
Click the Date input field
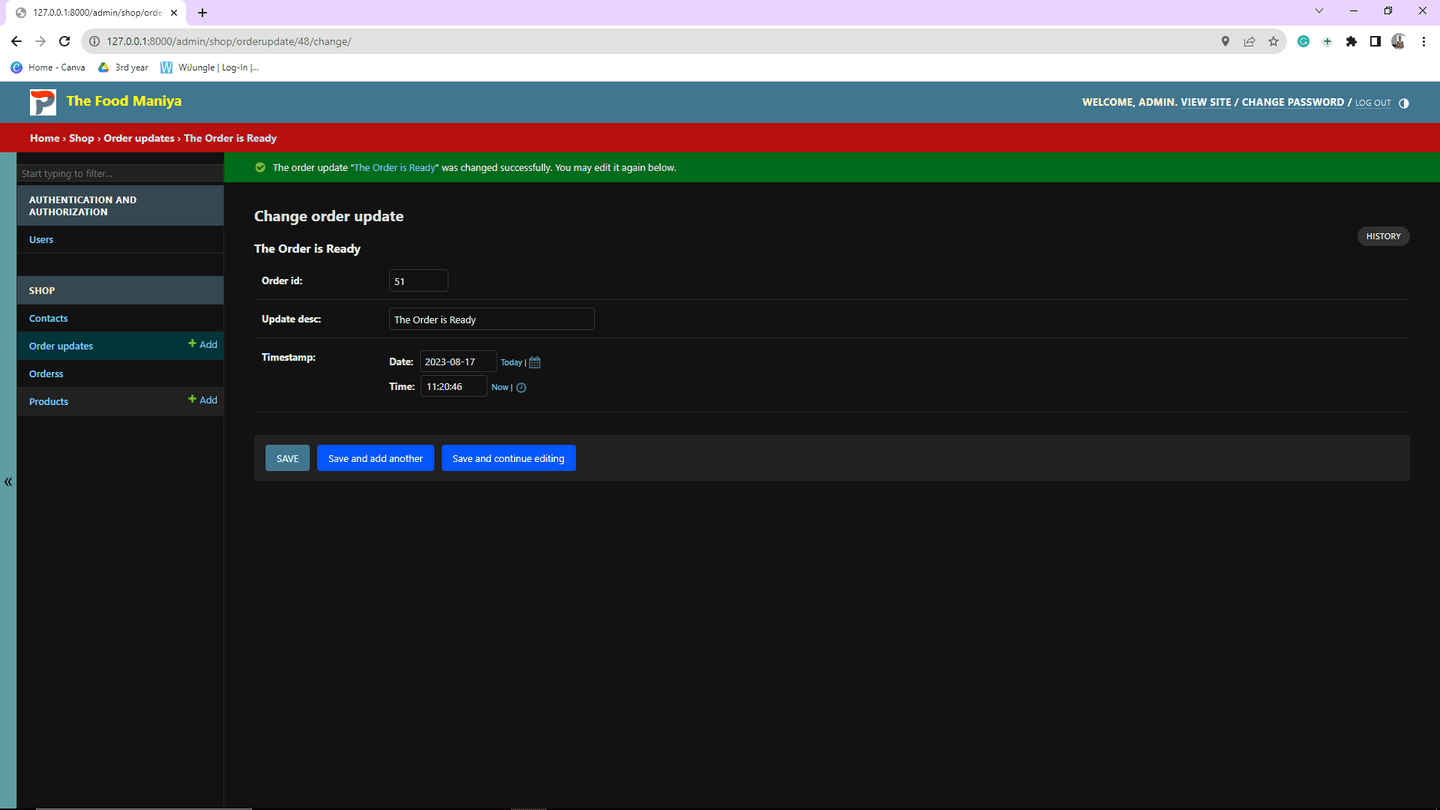[x=458, y=361]
